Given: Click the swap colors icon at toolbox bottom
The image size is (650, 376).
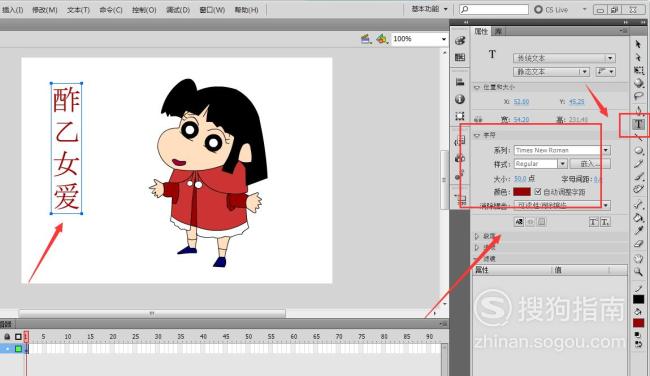Looking at the screenshot, I should [x=638, y=344].
